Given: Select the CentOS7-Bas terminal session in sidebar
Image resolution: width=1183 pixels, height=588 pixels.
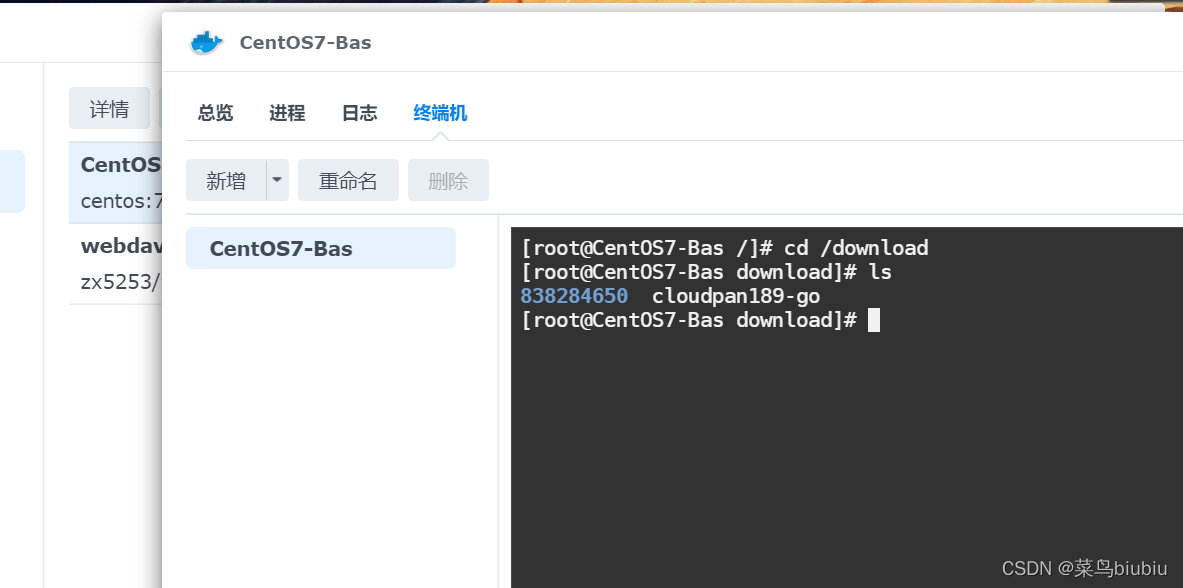Looking at the screenshot, I should pos(320,248).
